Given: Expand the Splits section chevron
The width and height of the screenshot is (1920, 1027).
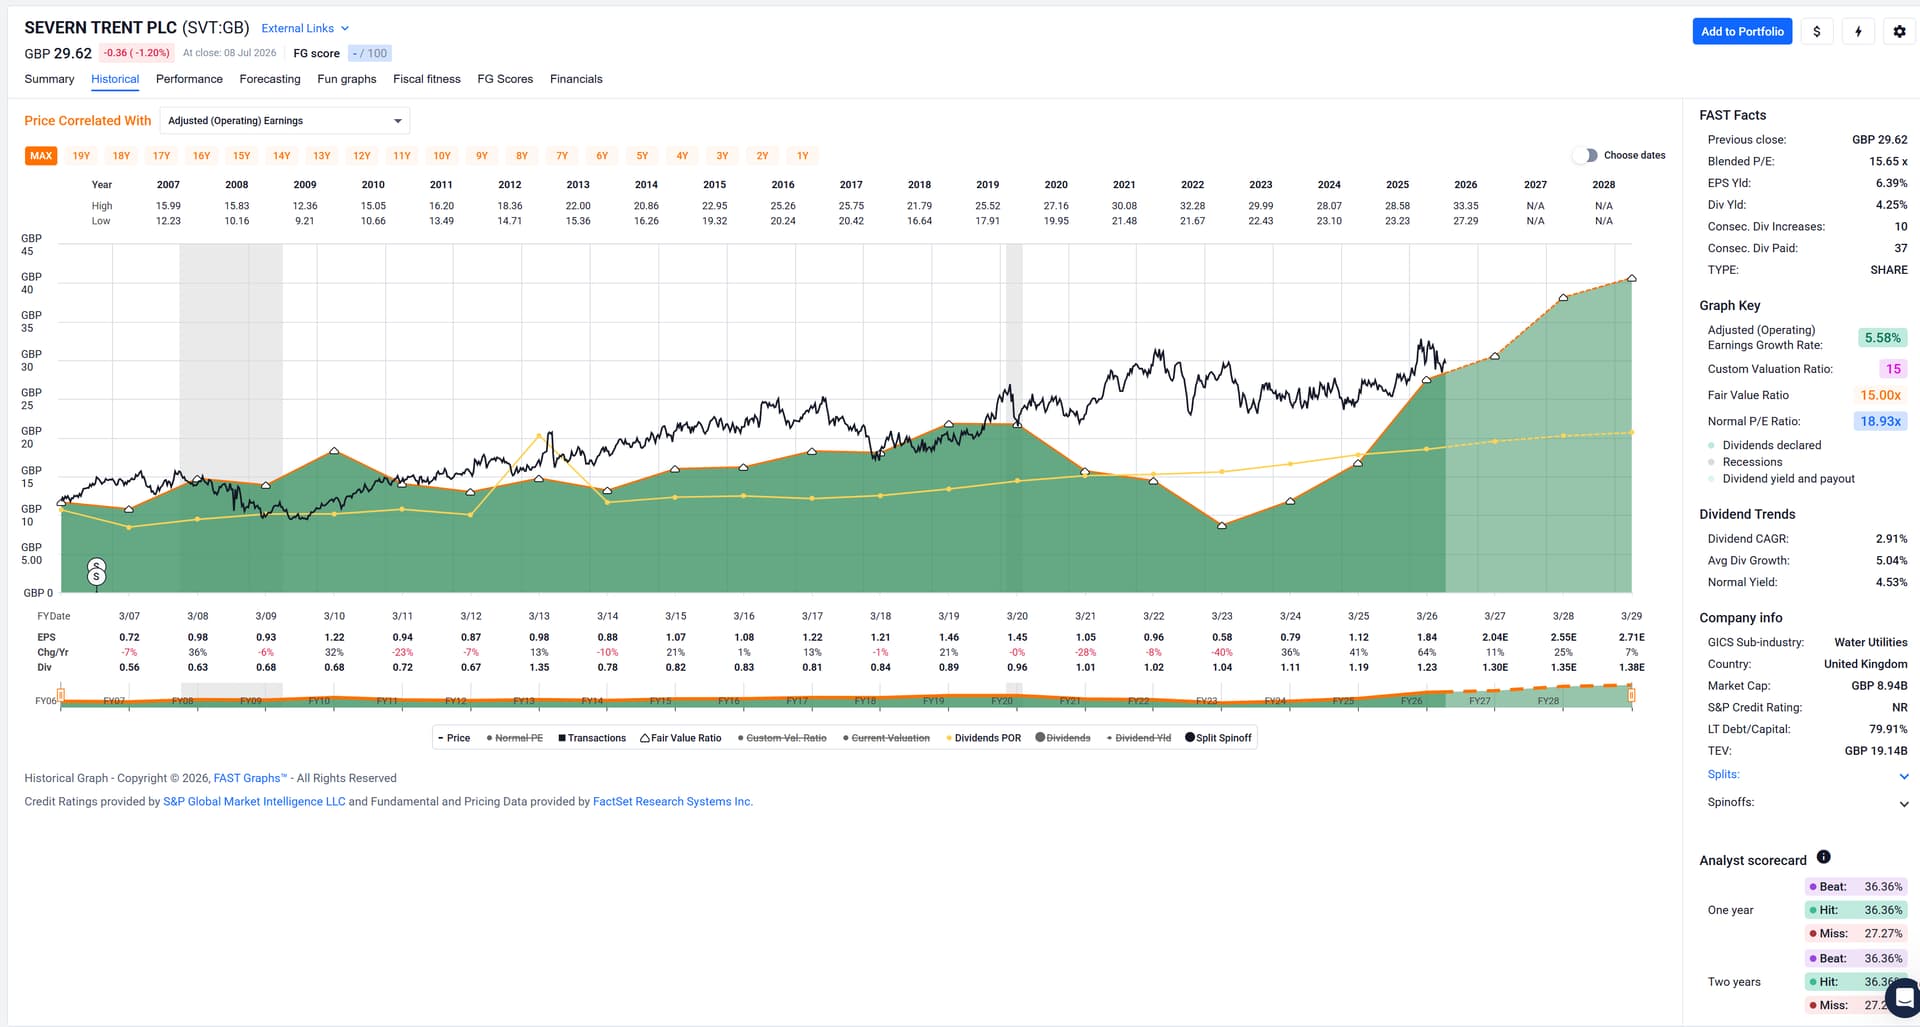Looking at the screenshot, I should pyautogui.click(x=1903, y=776).
